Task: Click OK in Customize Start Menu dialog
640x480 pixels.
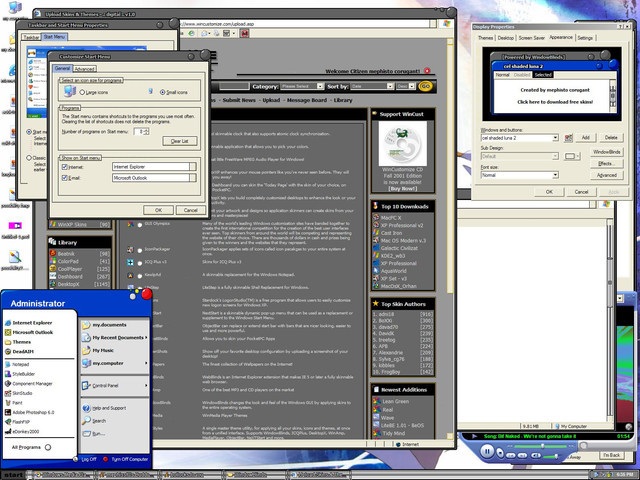Action: [158, 210]
